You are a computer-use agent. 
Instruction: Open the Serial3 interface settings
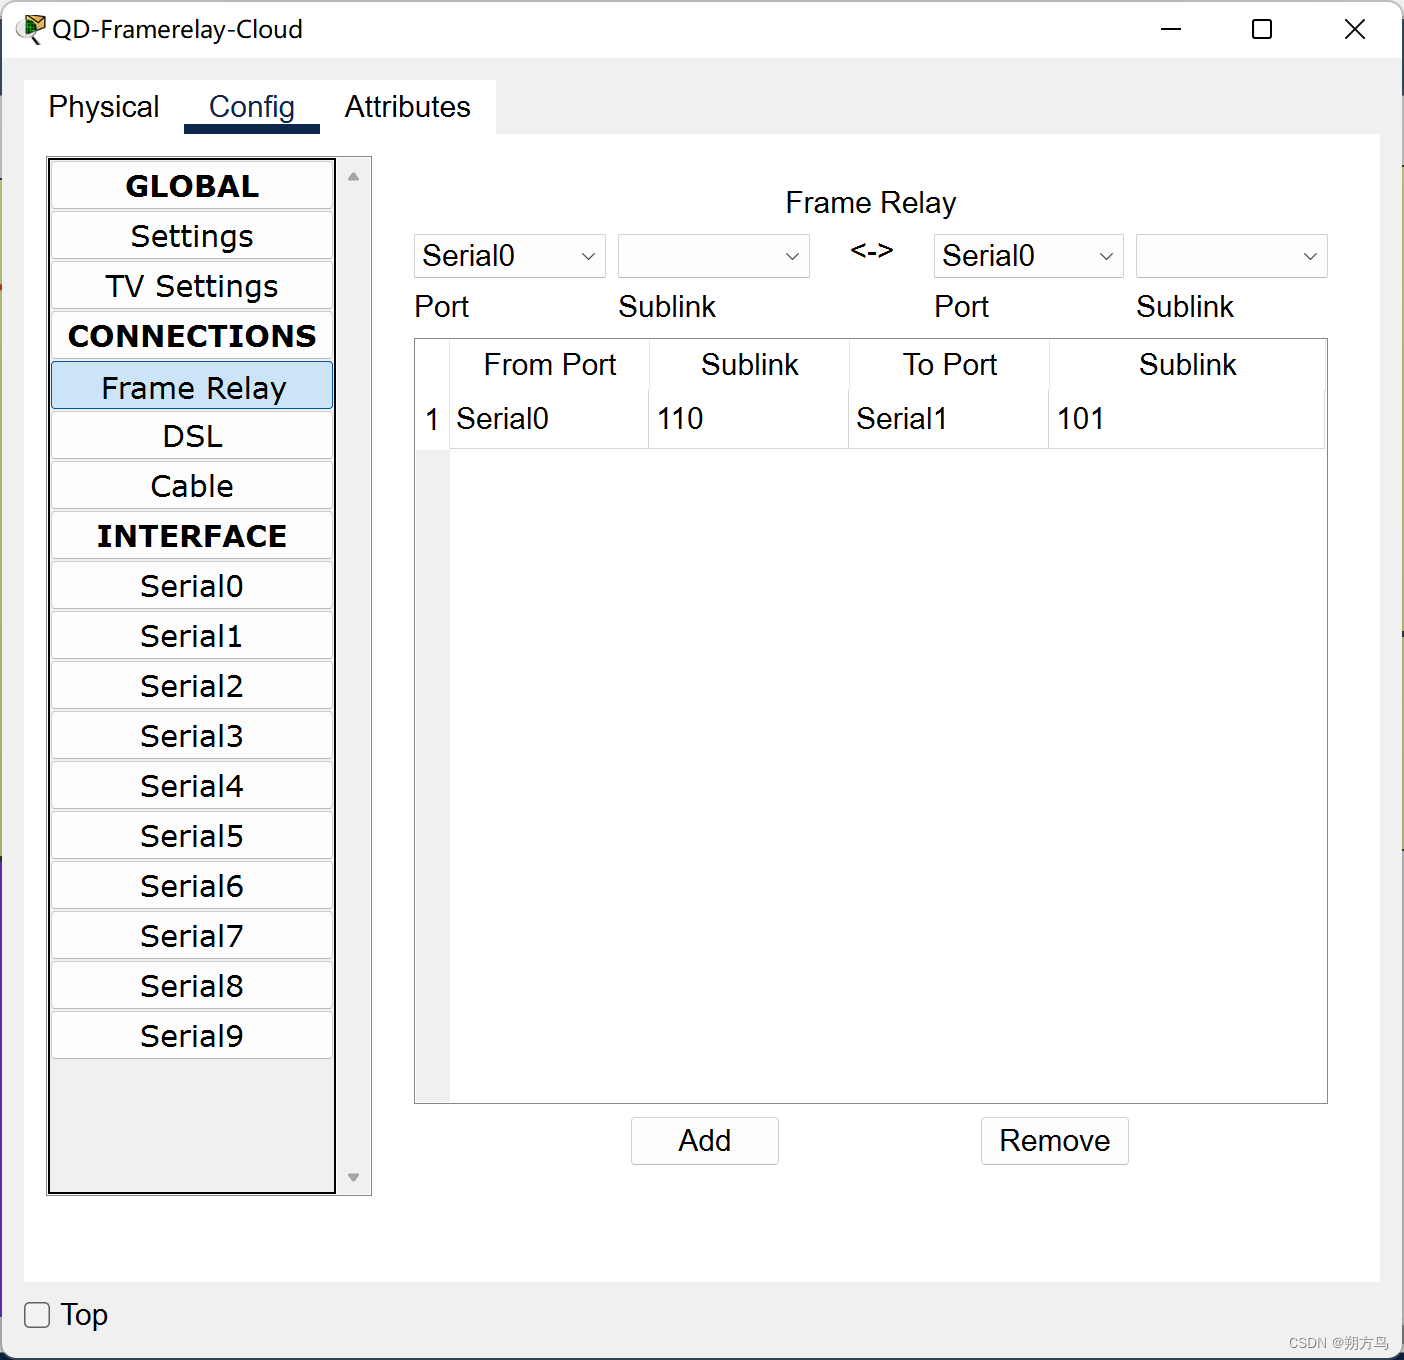coord(192,736)
